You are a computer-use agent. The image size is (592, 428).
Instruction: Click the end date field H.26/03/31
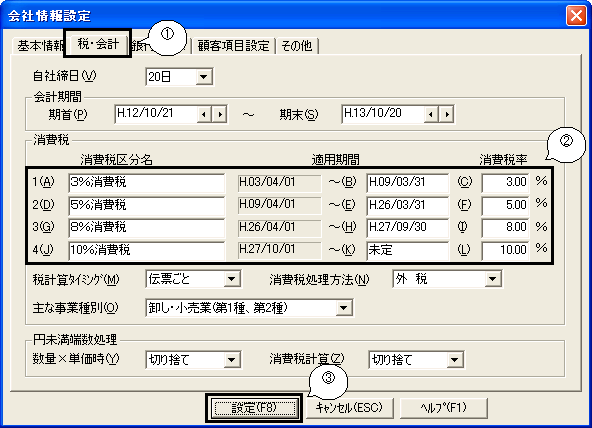coord(408,205)
